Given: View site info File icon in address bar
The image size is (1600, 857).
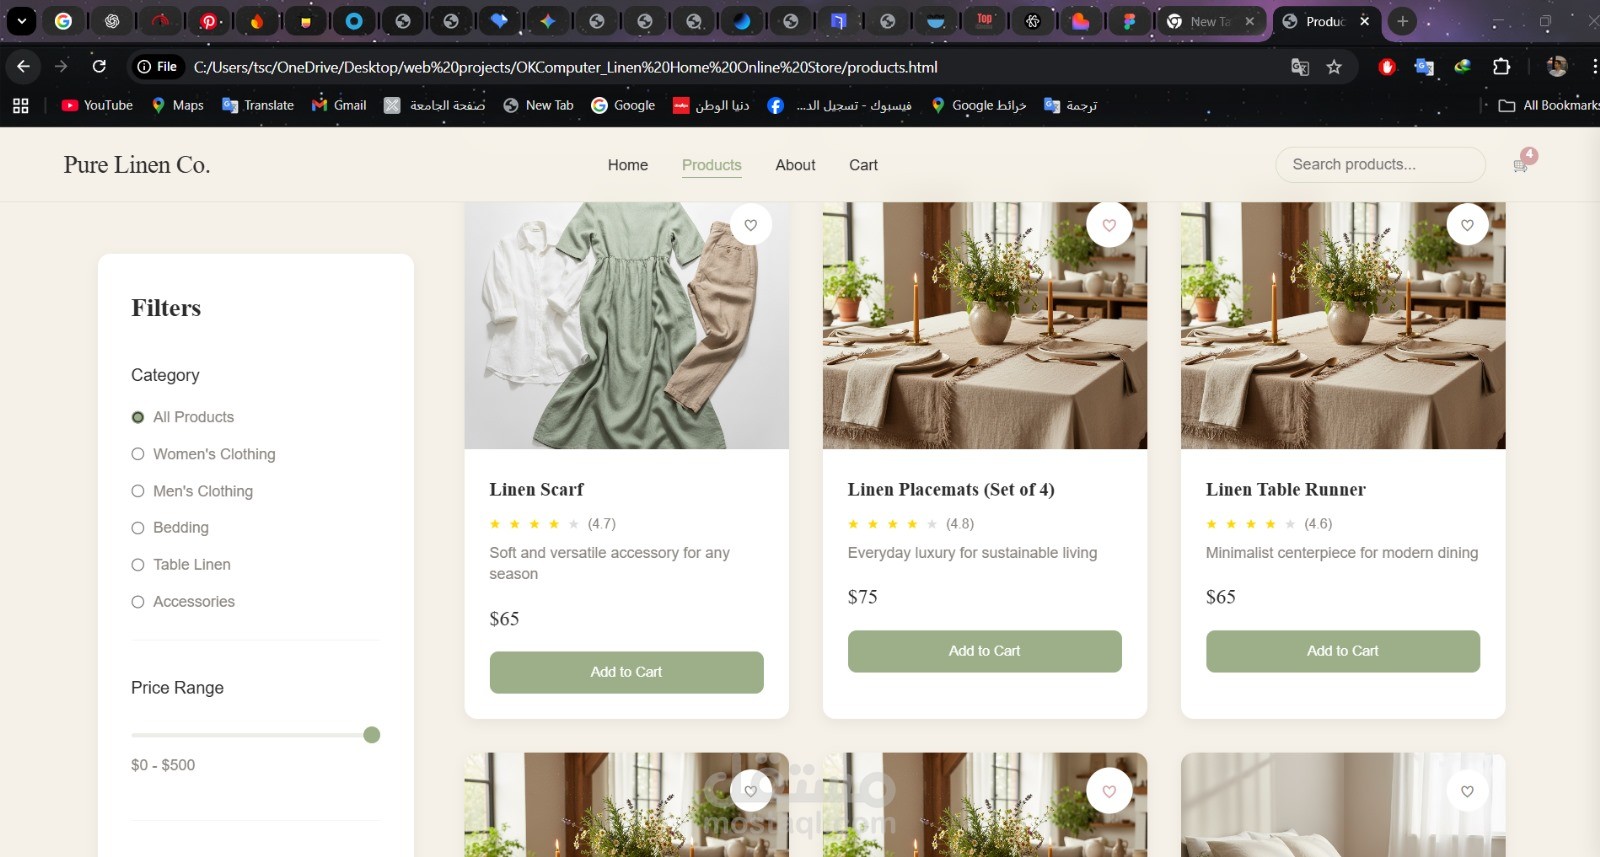Looking at the screenshot, I should pyautogui.click(x=158, y=67).
